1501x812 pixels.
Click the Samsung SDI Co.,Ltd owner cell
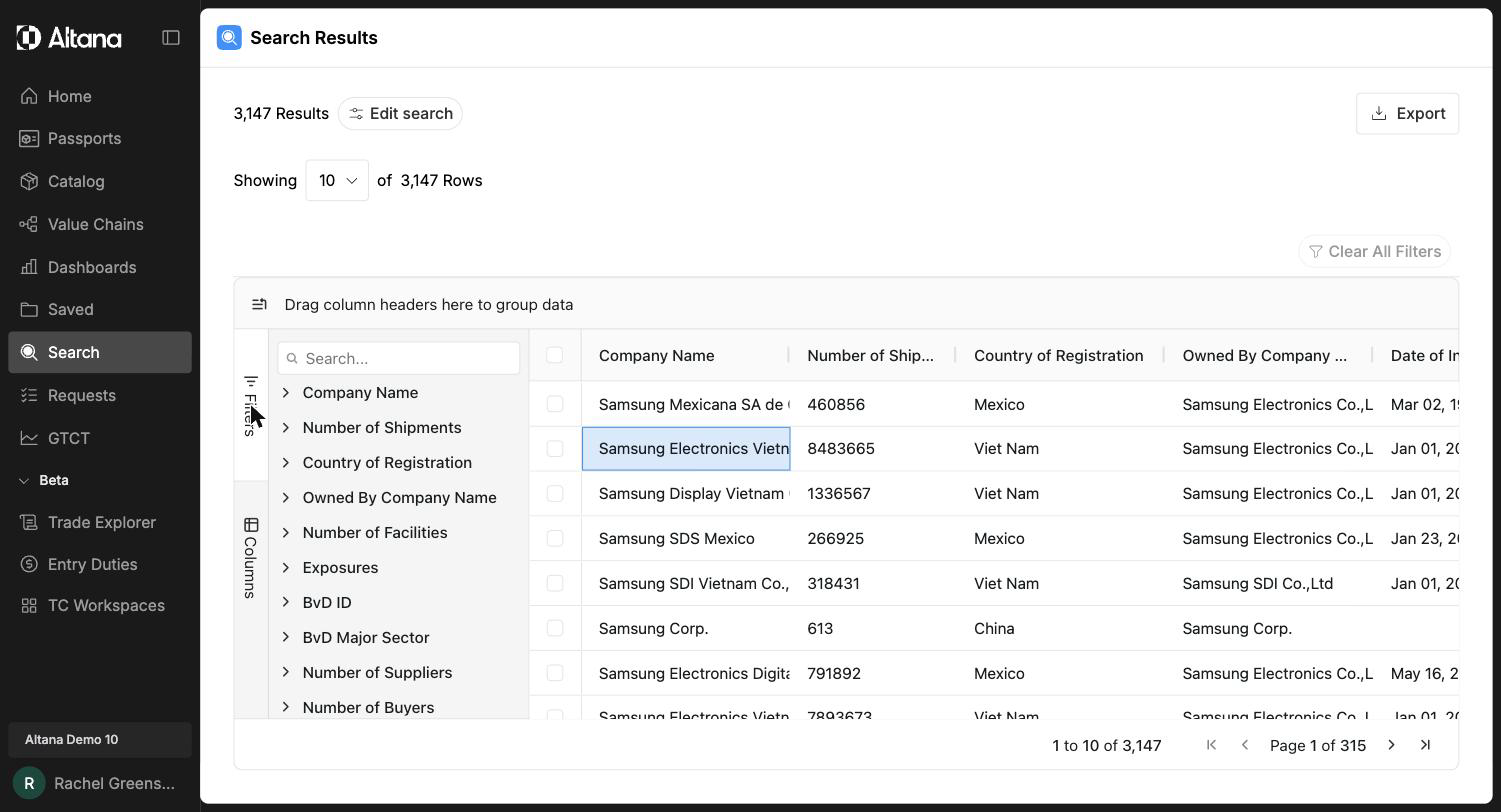(1268, 583)
